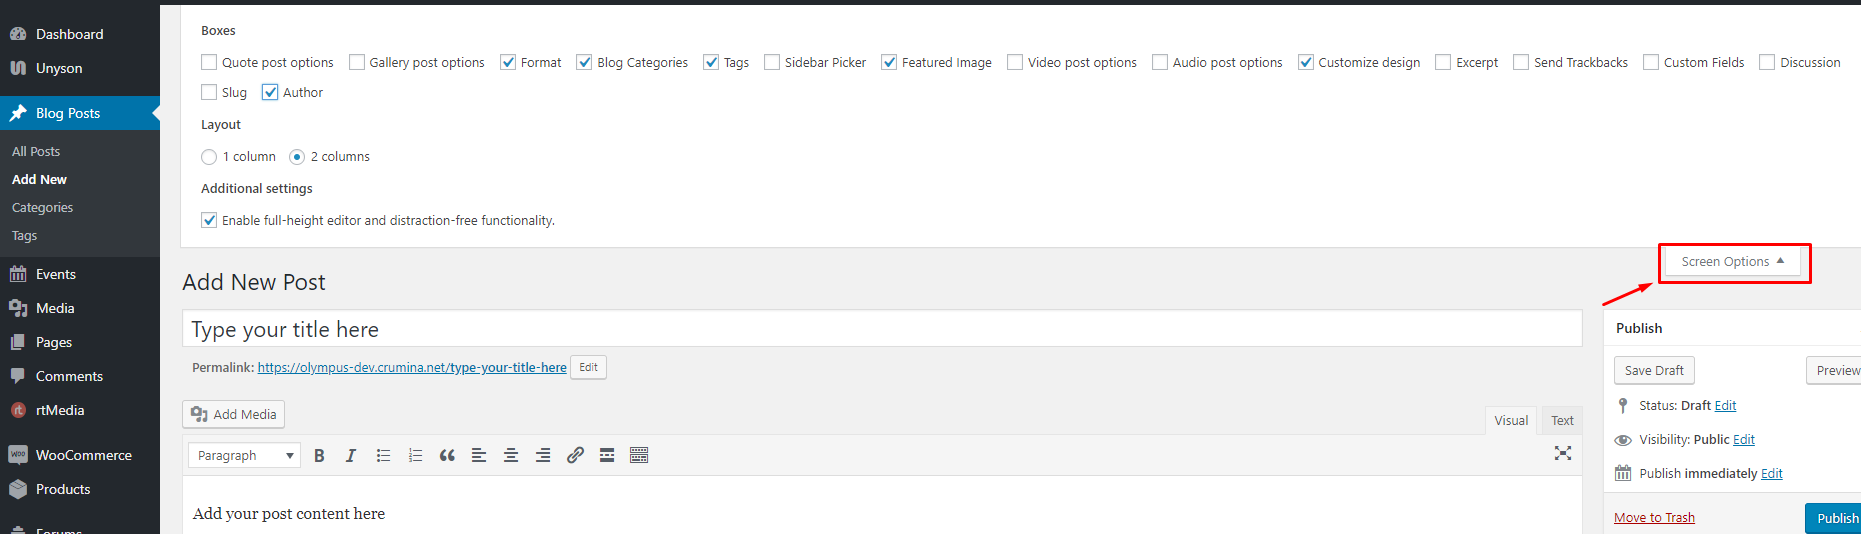Image resolution: width=1861 pixels, height=534 pixels.
Task: Click the Move to Trash link
Action: point(1654,518)
